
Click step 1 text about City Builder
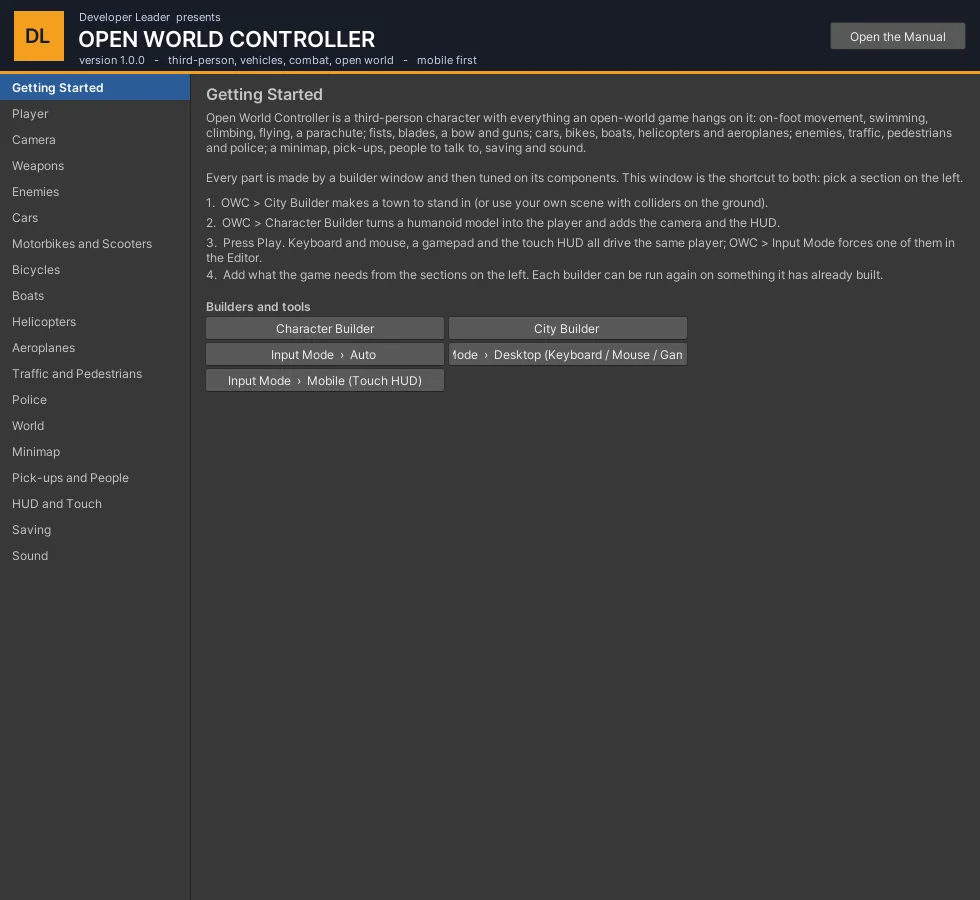[x=487, y=203]
